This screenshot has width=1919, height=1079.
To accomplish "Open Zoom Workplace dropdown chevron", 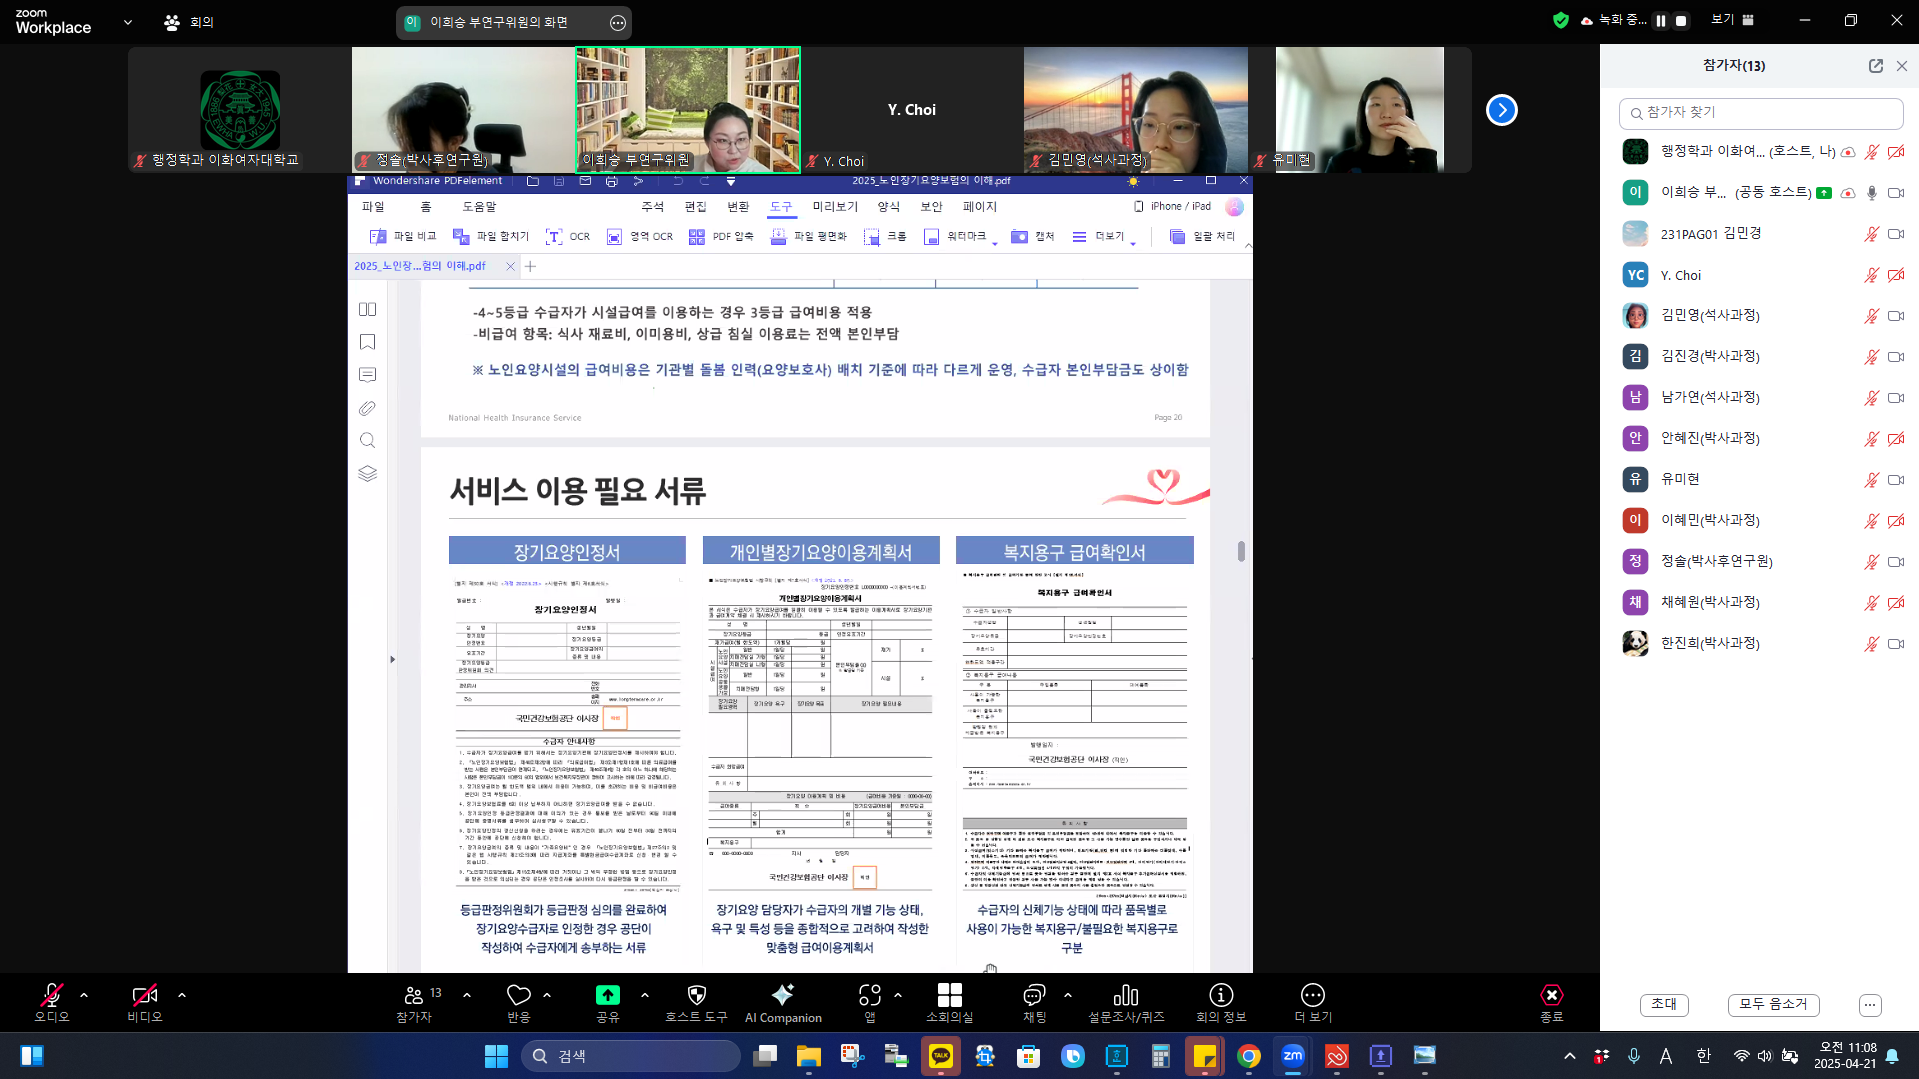I will point(128,22).
